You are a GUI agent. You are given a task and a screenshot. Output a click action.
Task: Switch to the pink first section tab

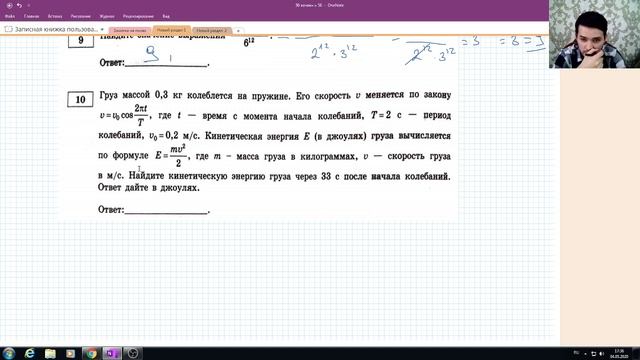(x=130, y=31)
